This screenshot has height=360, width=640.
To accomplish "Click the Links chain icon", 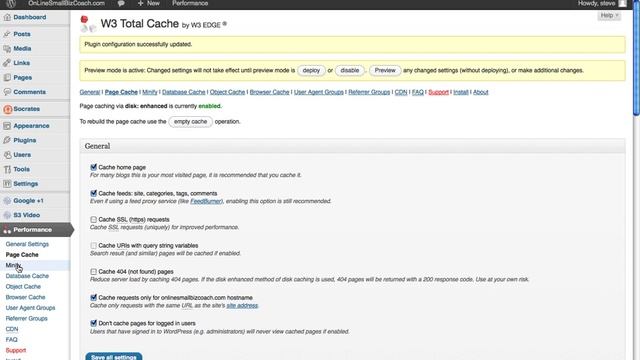I will click(x=7, y=63).
